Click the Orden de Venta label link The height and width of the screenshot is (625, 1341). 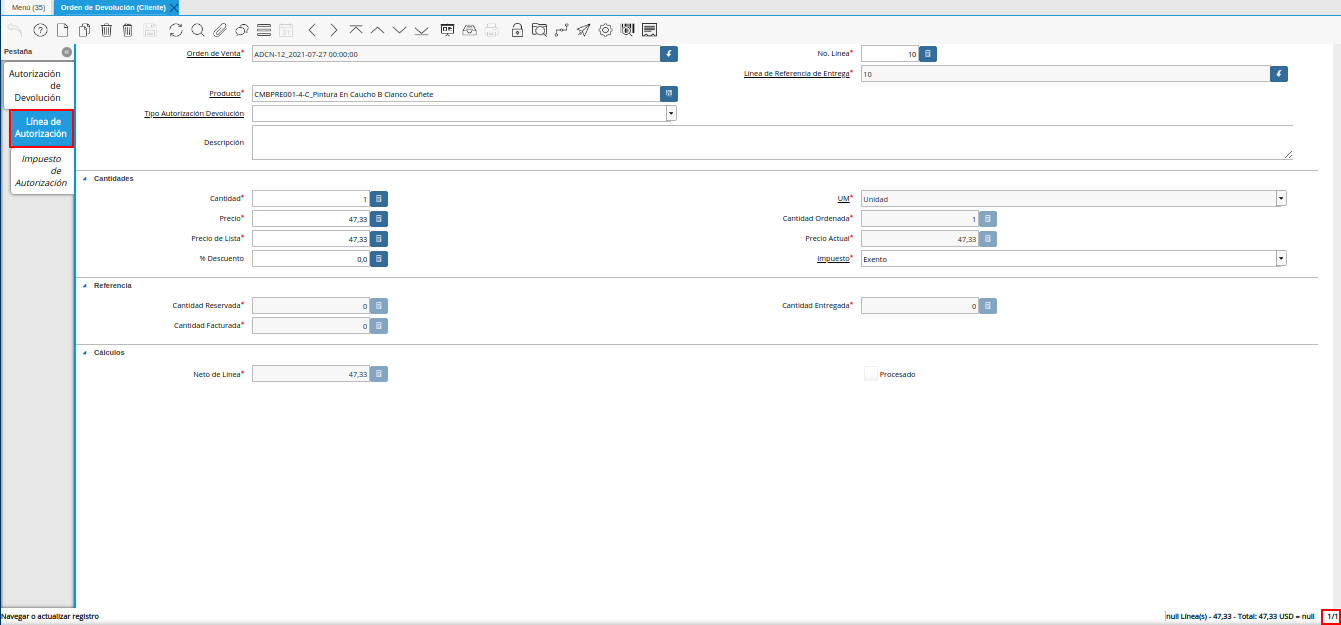coord(214,53)
